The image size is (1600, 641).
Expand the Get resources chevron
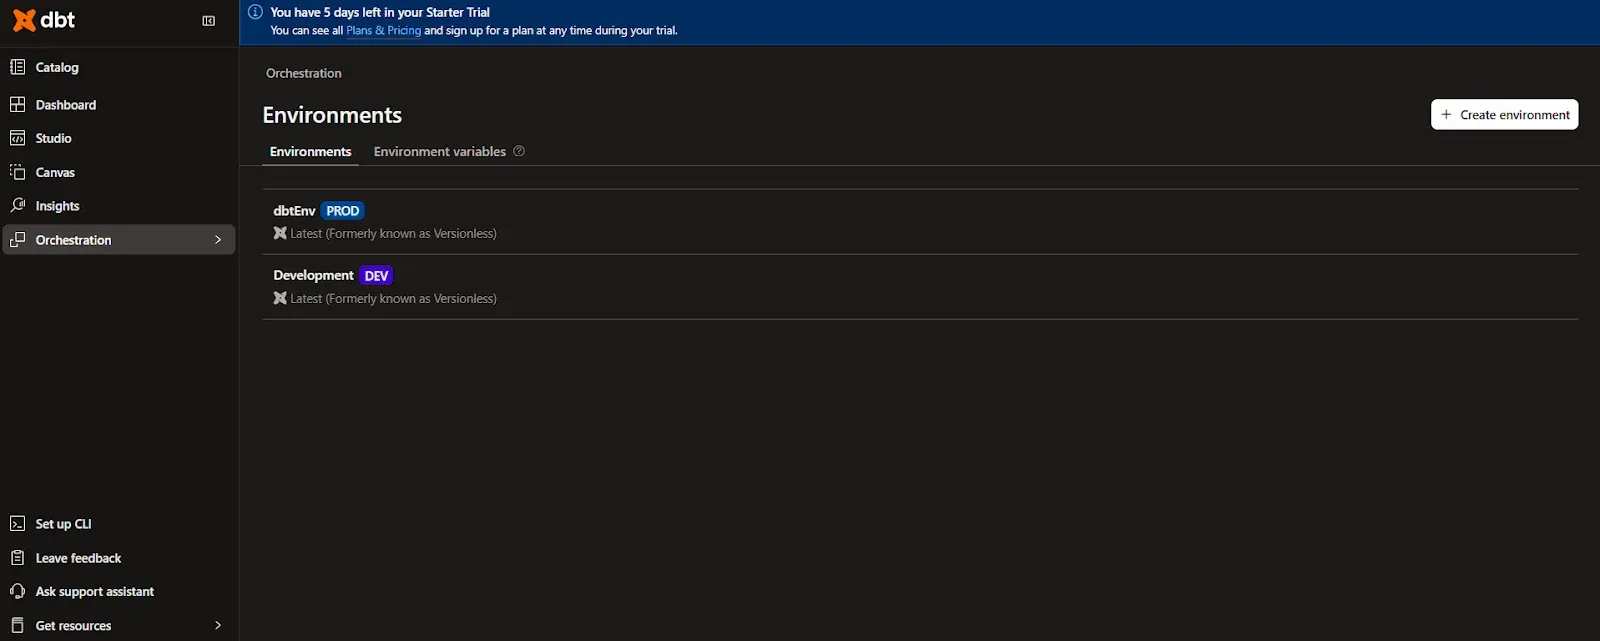point(218,625)
